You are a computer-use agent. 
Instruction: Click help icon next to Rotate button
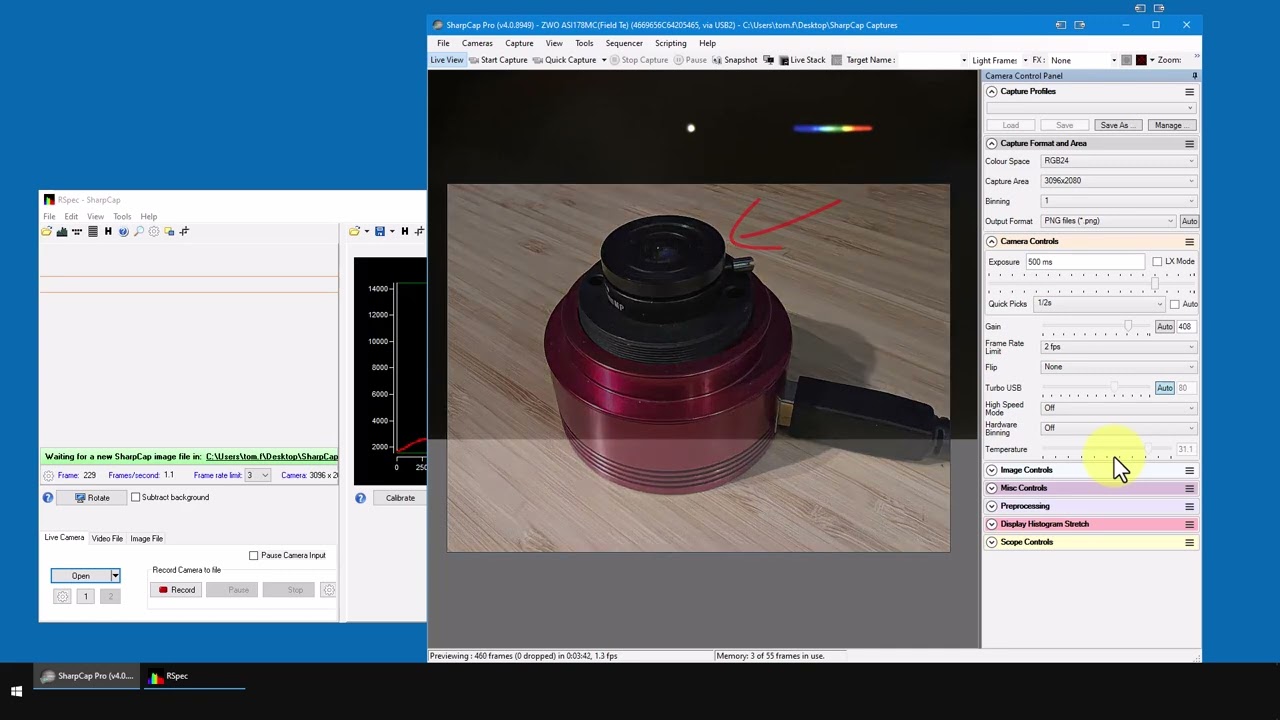pos(47,497)
